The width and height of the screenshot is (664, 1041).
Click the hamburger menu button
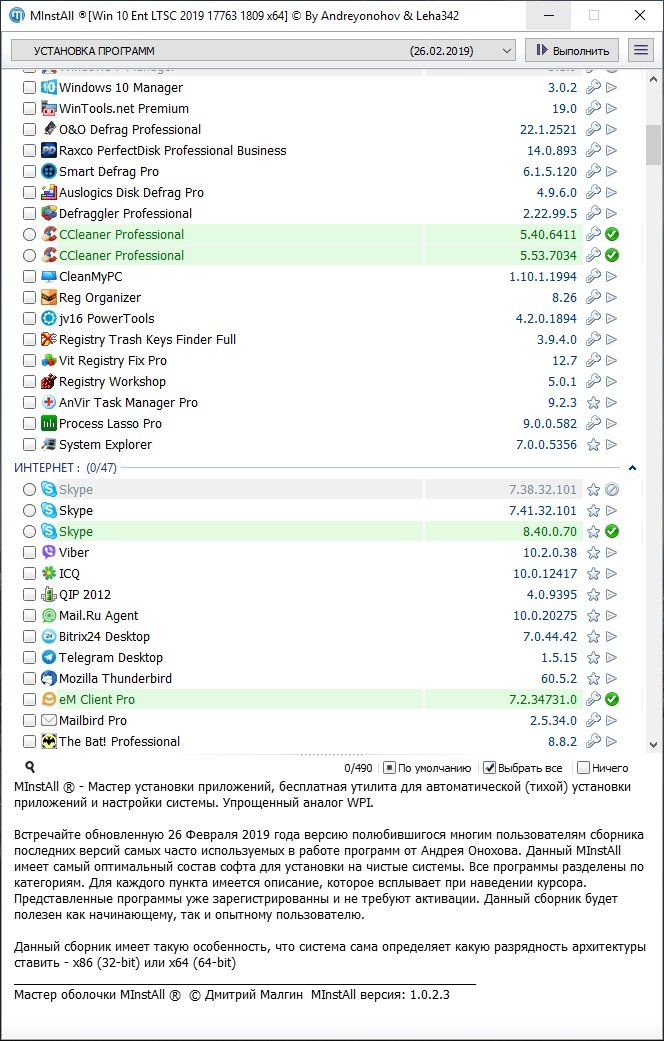coord(640,50)
